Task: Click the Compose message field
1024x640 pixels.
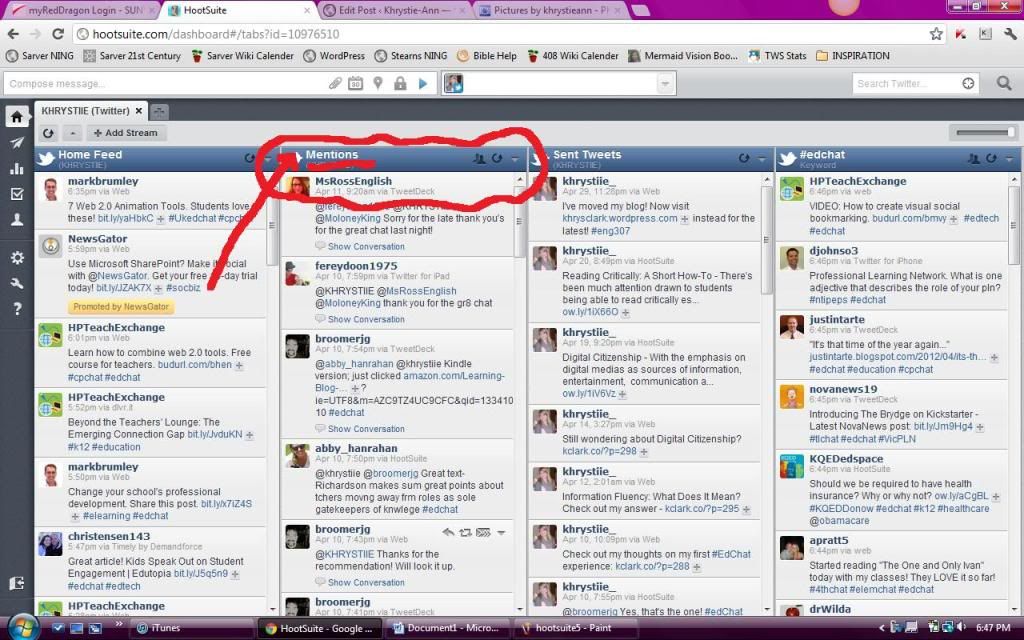Action: 167,84
